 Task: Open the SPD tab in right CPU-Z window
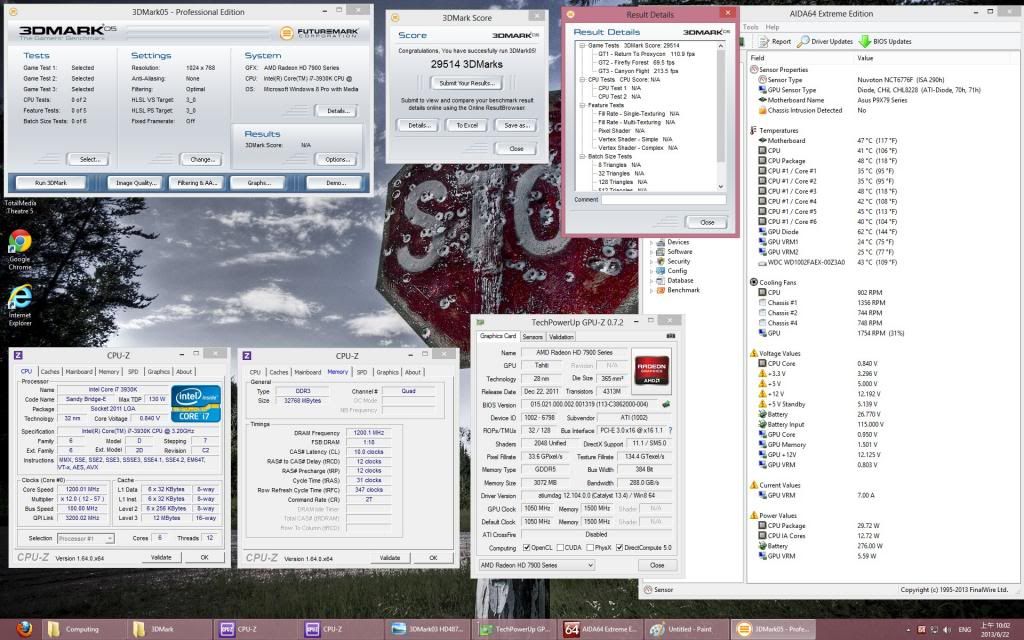tap(362, 372)
